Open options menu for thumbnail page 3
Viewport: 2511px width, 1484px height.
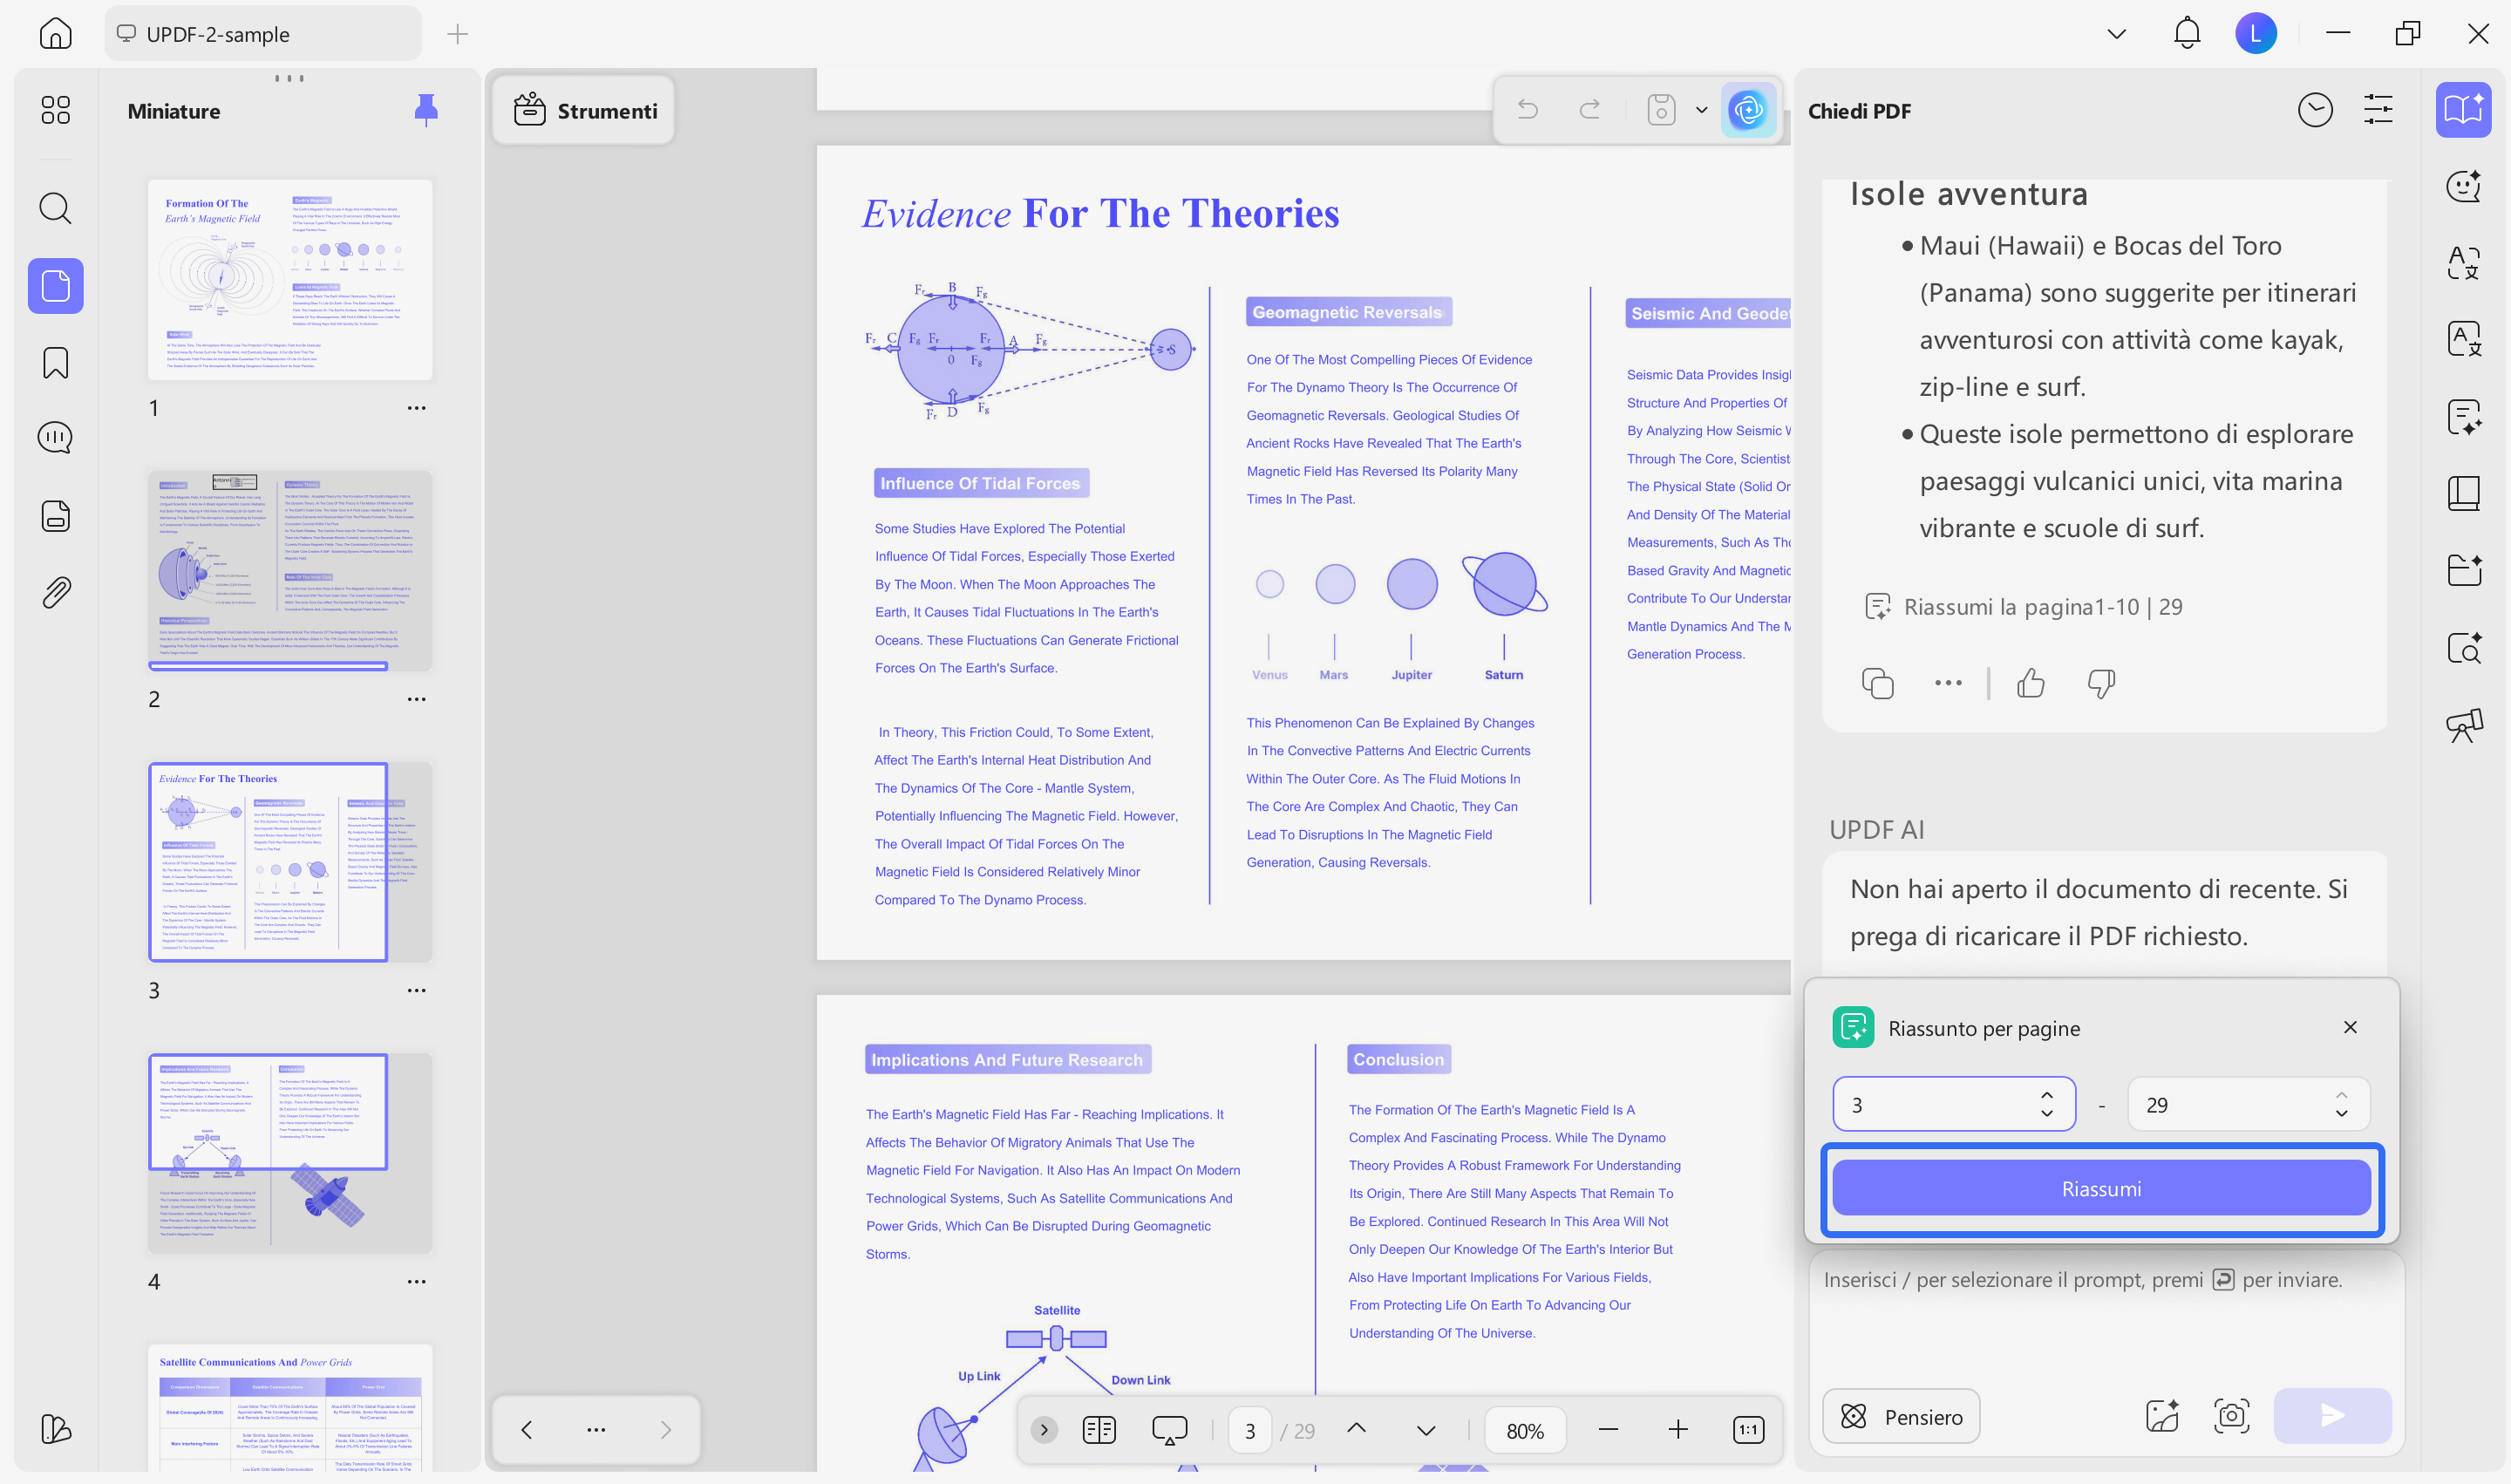click(416, 990)
